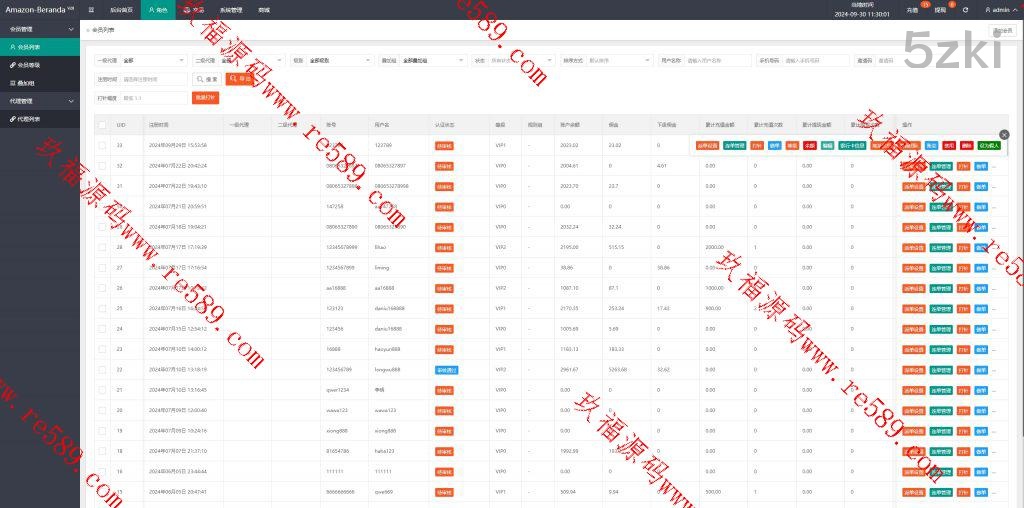The image size is (1024, 508).
Task: Click the add member button at top right
Action: 1002,31
